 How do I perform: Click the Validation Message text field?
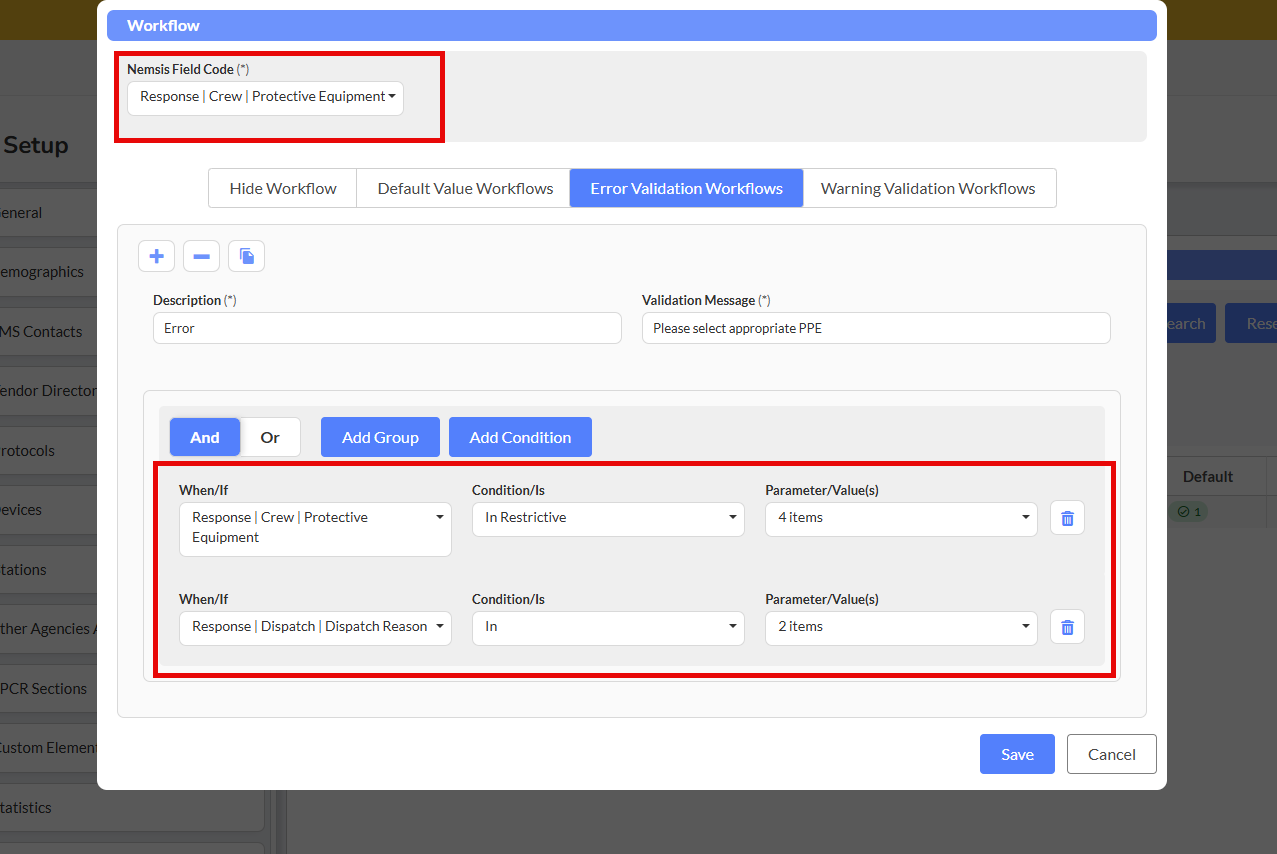(x=876, y=328)
